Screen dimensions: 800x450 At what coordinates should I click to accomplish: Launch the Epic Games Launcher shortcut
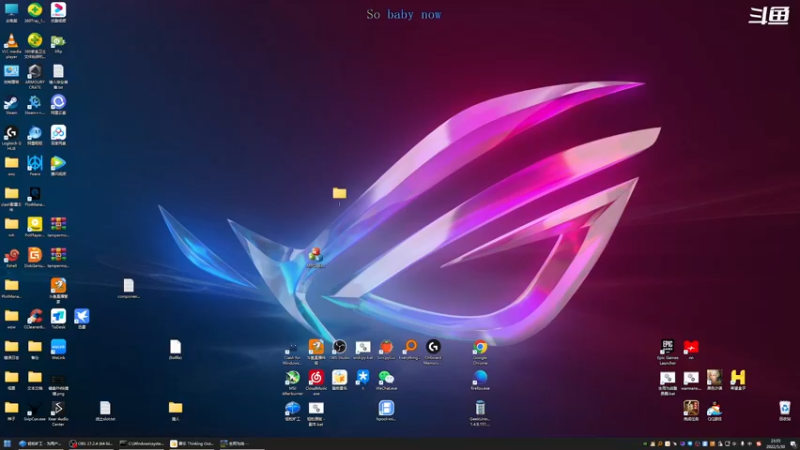coord(667,352)
